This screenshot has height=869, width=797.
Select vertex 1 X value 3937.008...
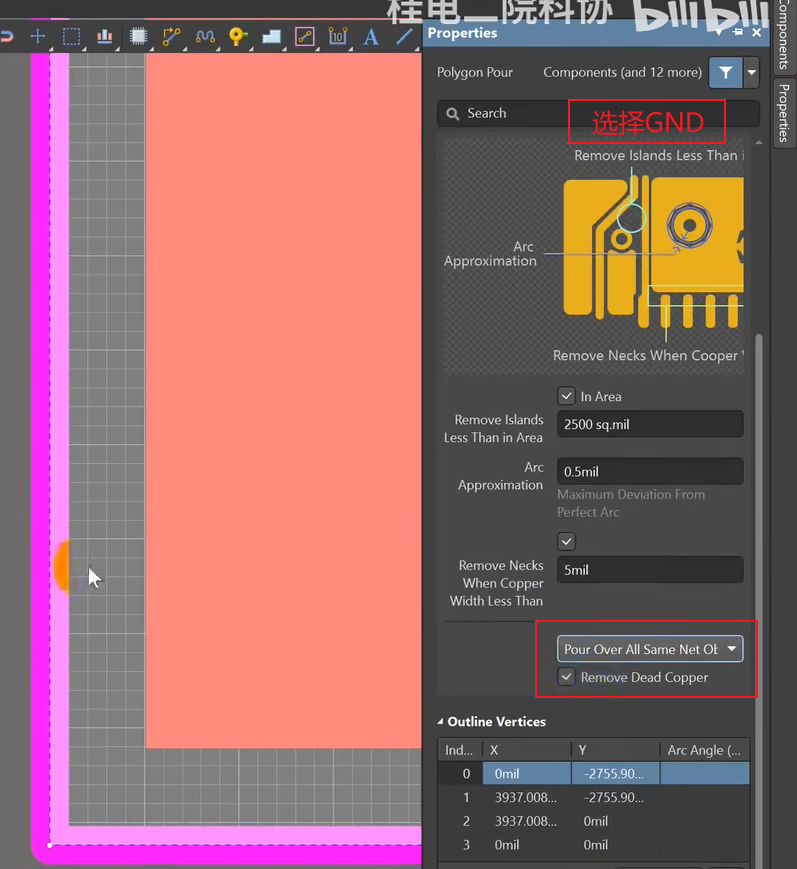click(x=527, y=798)
